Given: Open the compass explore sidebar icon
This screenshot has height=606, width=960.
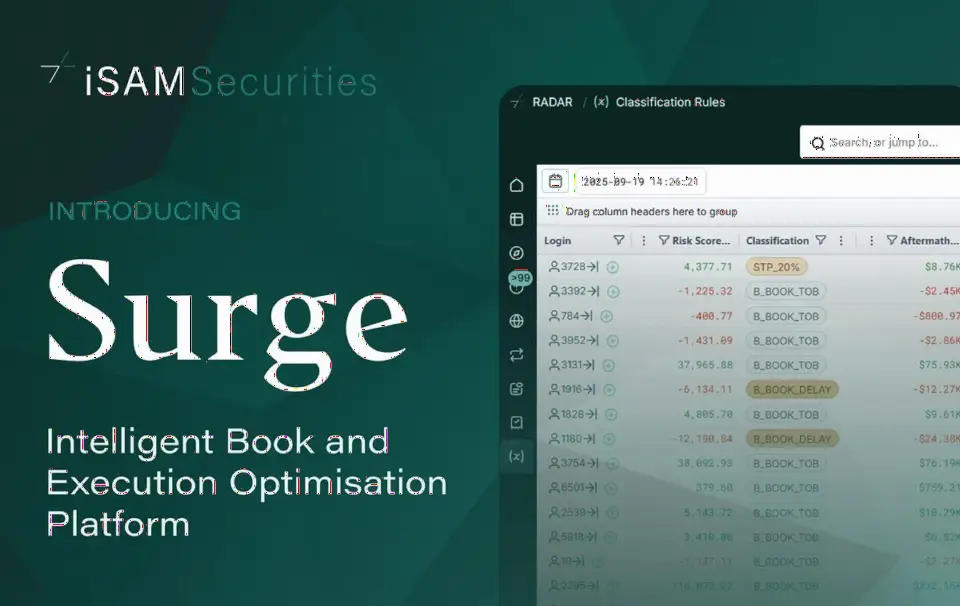Looking at the screenshot, I should pyautogui.click(x=516, y=253).
